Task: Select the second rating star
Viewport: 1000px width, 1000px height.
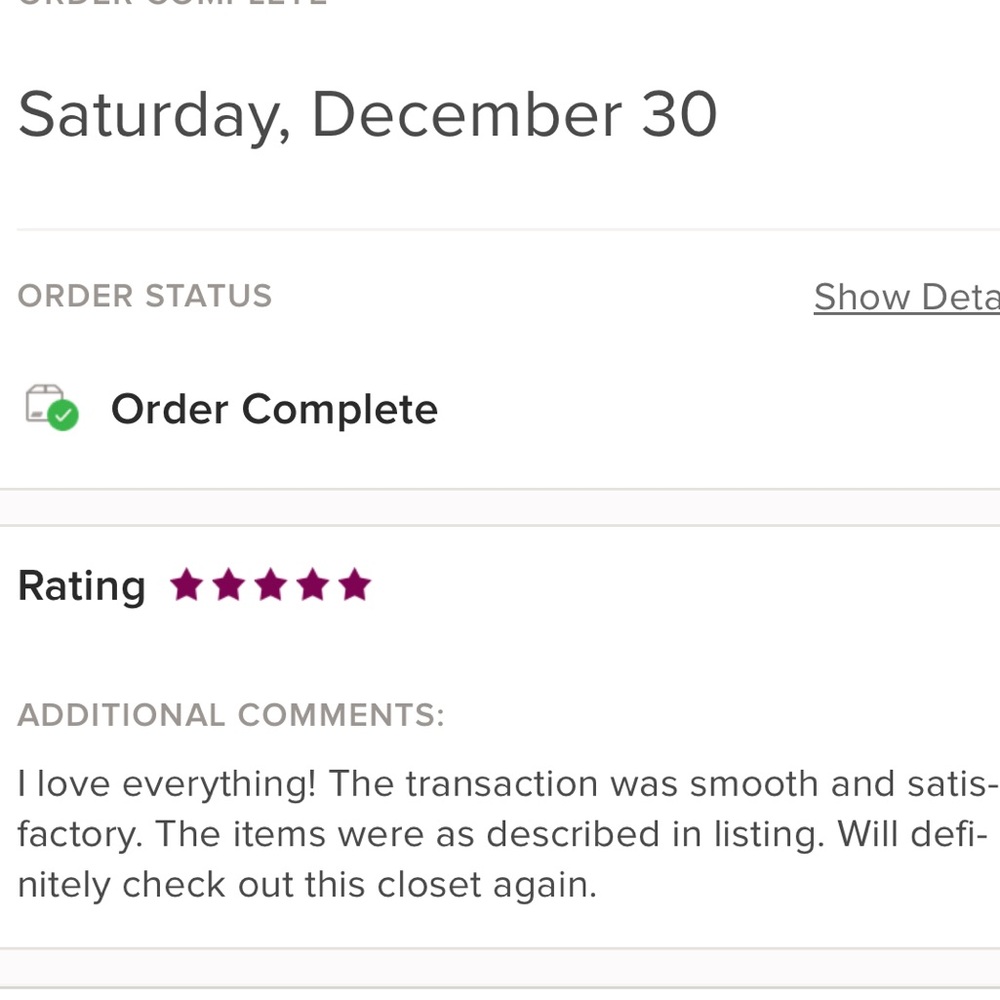Action: [228, 585]
